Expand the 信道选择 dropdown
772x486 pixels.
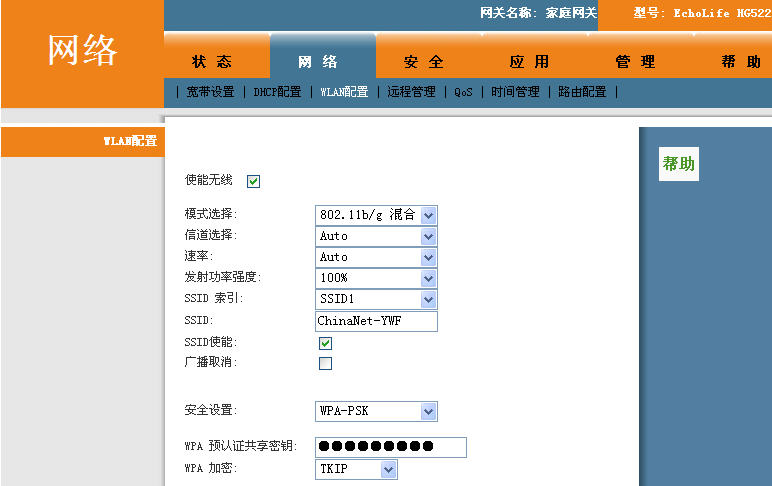376,236
